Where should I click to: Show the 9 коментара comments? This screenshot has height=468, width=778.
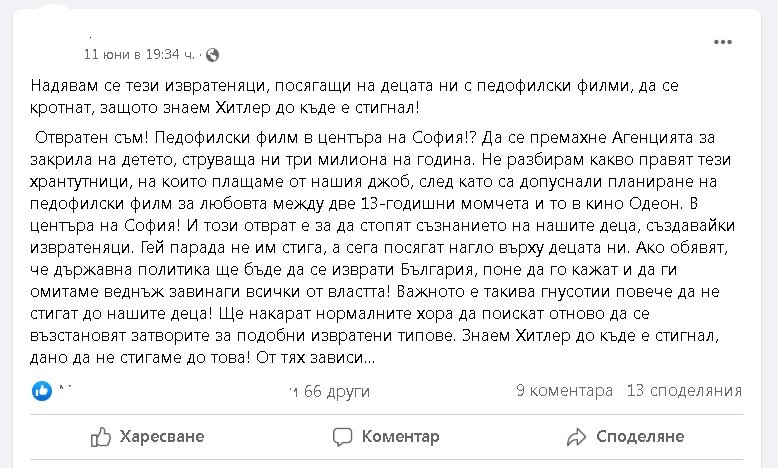[x=563, y=390]
